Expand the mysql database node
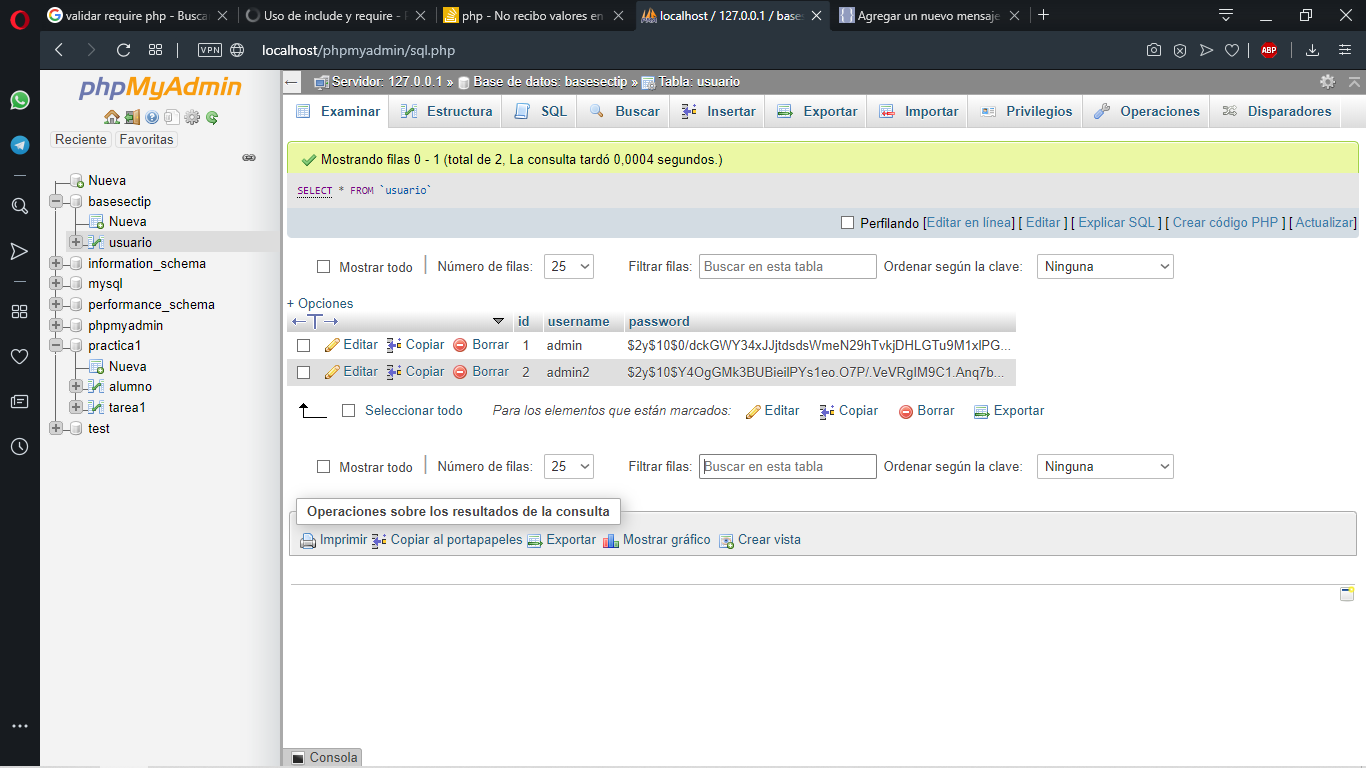 [56, 284]
